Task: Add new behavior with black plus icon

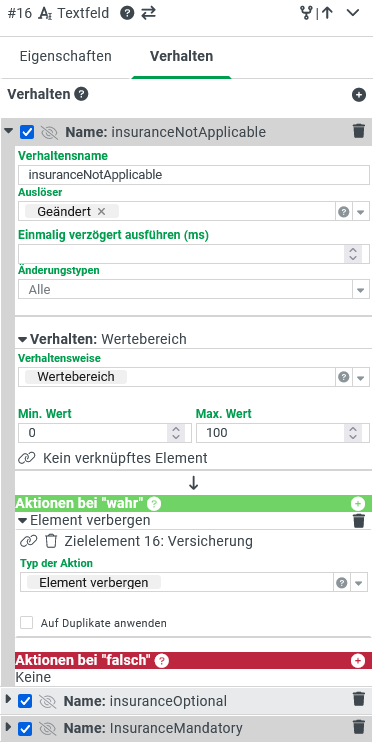Action: (359, 95)
